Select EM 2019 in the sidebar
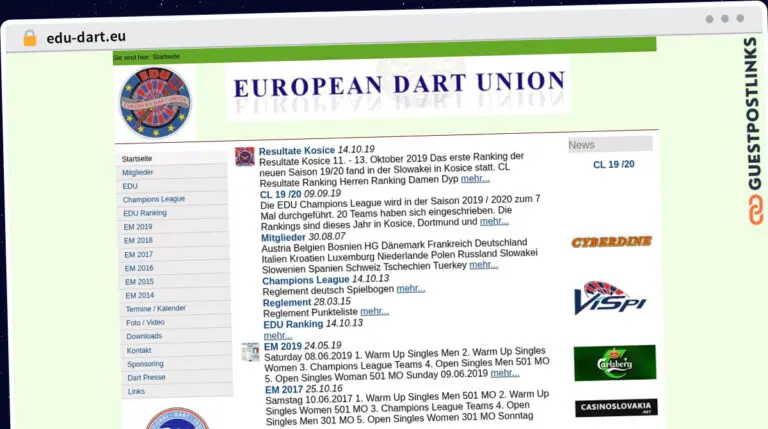The image size is (768, 429). coord(138,227)
